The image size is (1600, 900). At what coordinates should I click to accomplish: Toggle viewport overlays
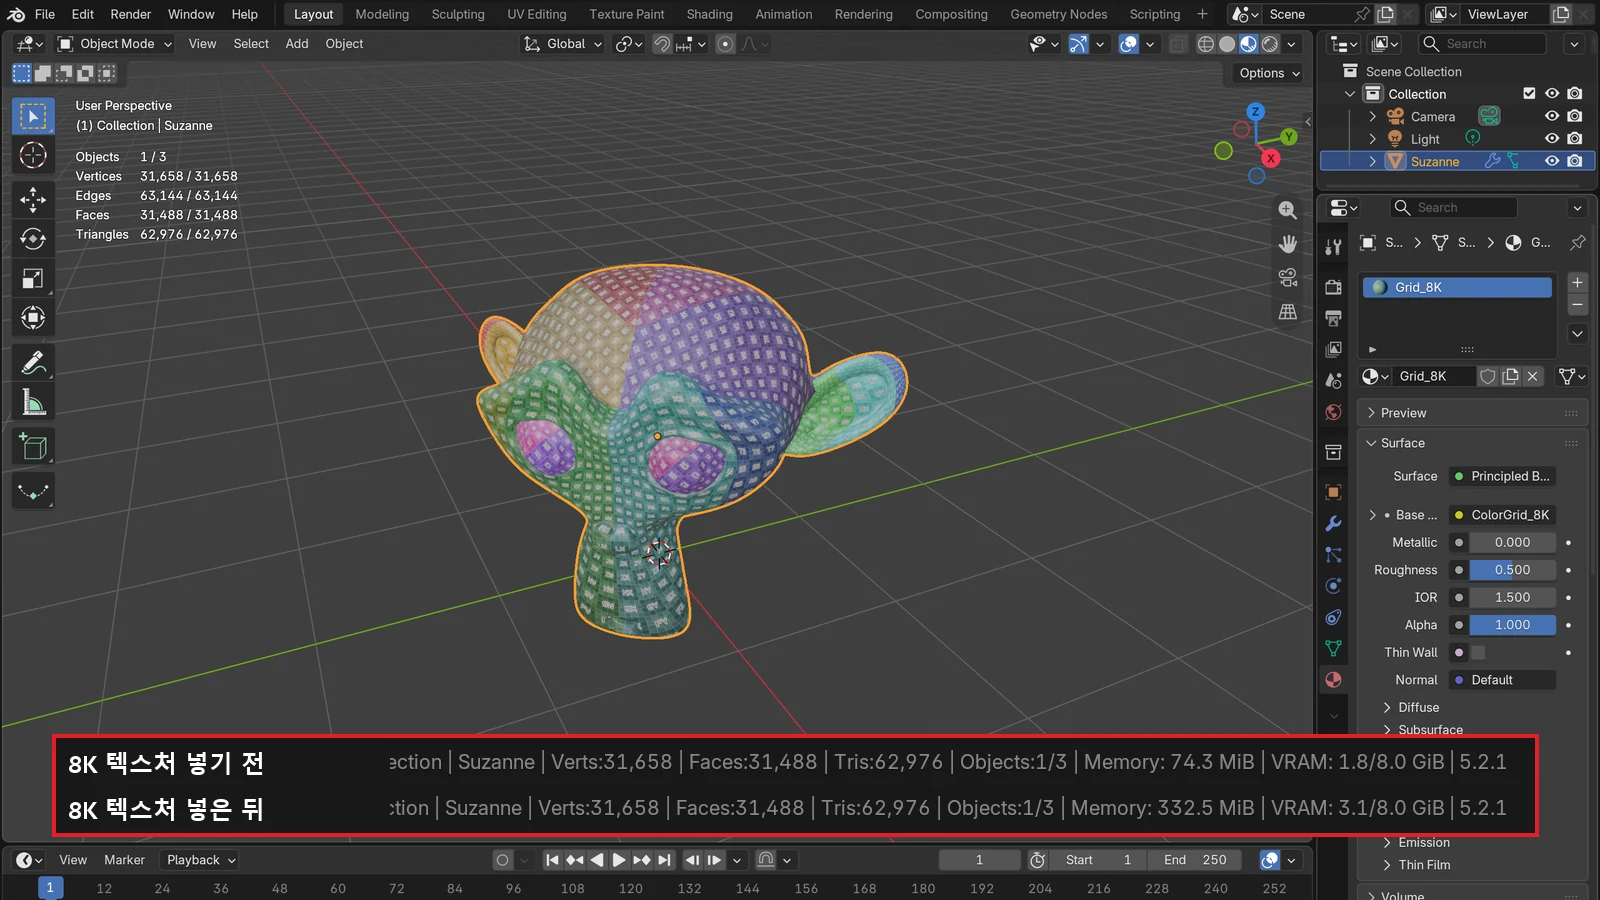pyautogui.click(x=1129, y=44)
